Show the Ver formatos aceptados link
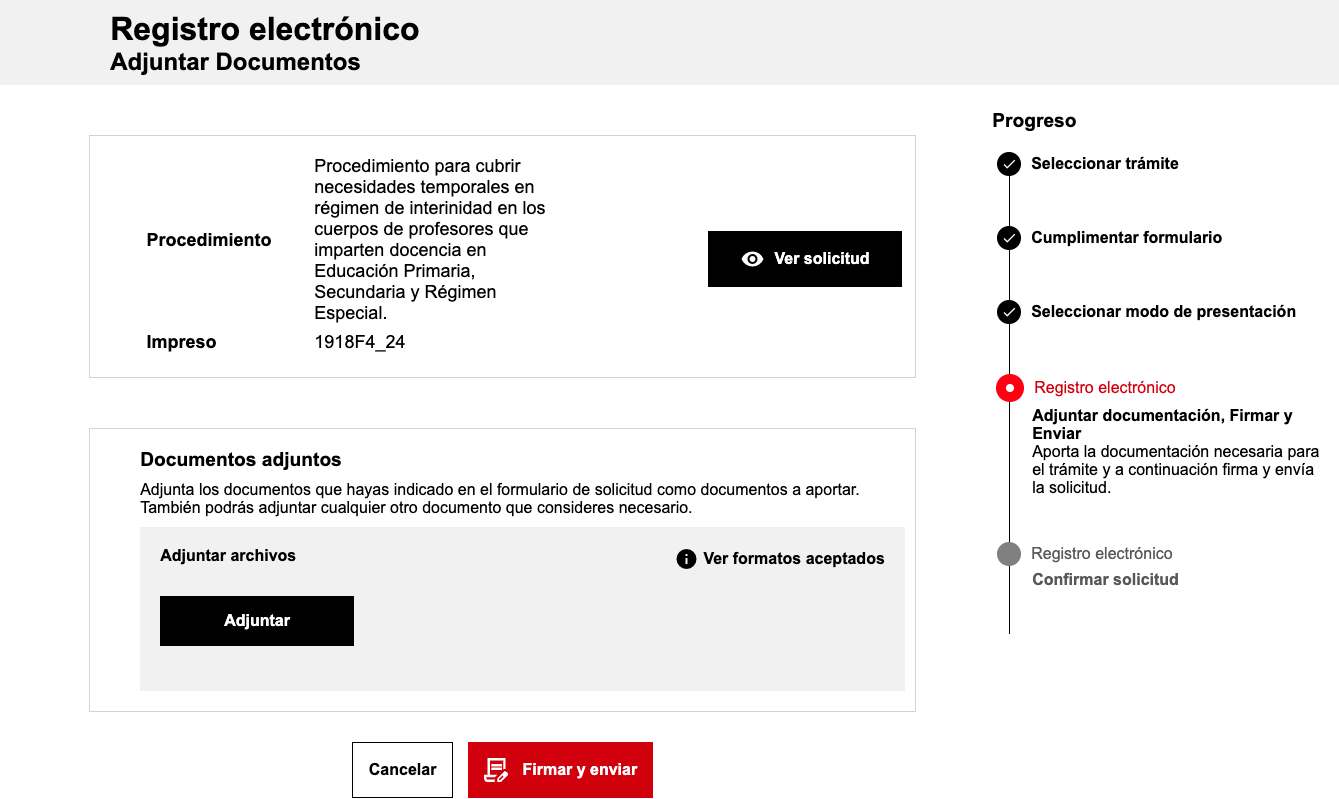The image size is (1339, 799). click(x=794, y=559)
